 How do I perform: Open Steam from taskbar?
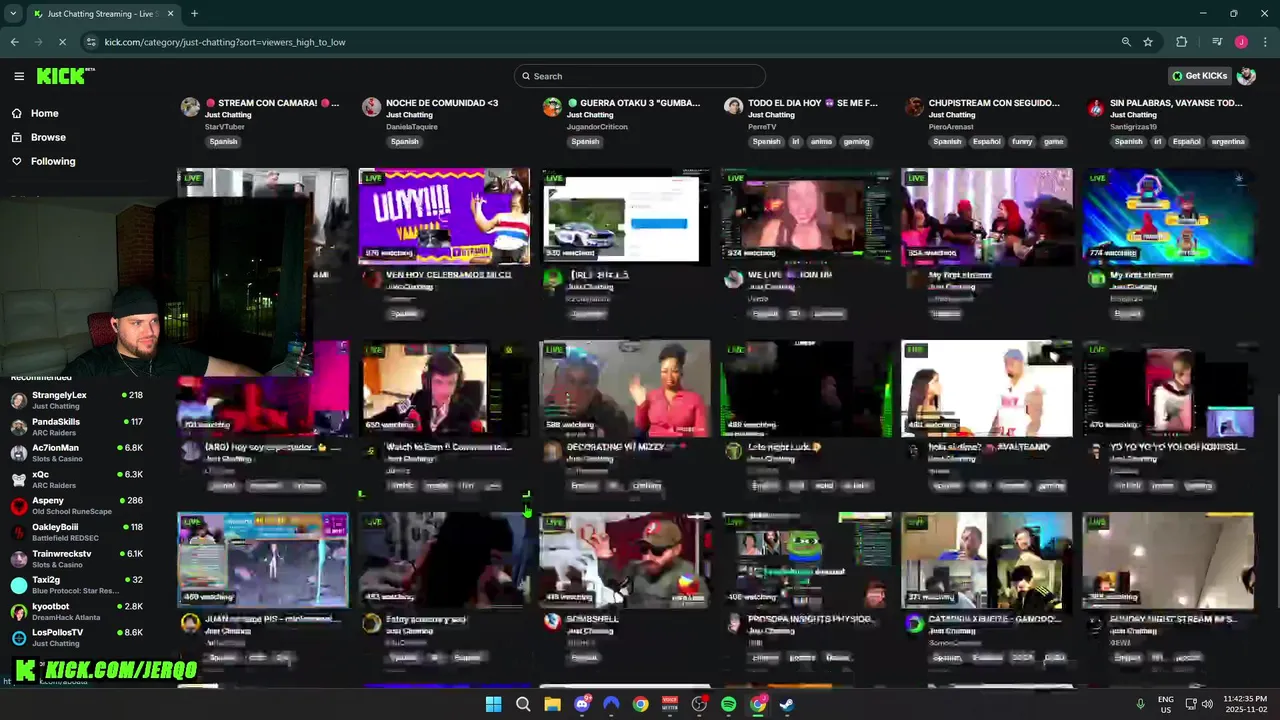(787, 704)
